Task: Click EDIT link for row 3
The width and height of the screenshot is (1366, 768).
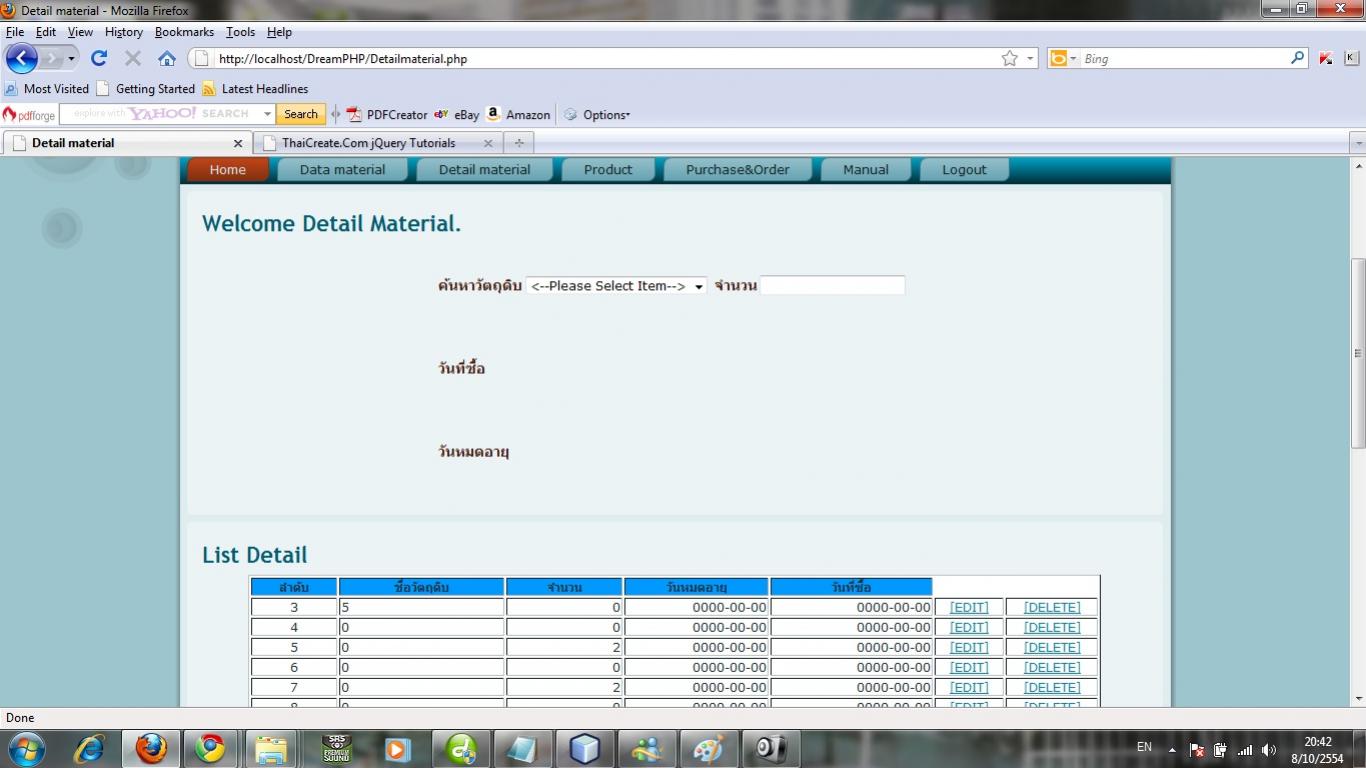Action: (x=969, y=607)
